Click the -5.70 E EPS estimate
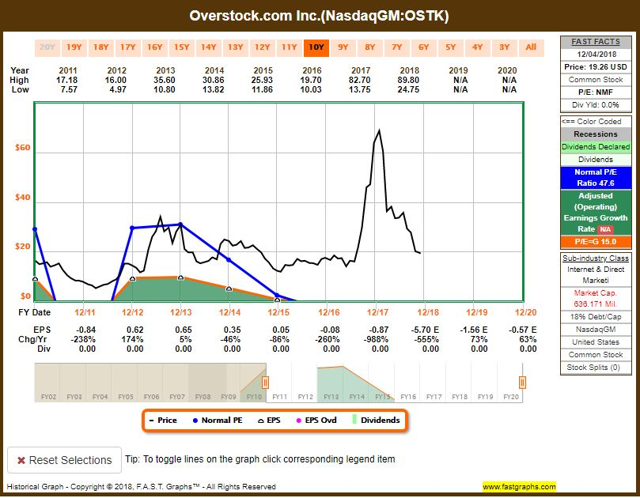This screenshot has height=498, width=640. [x=425, y=330]
